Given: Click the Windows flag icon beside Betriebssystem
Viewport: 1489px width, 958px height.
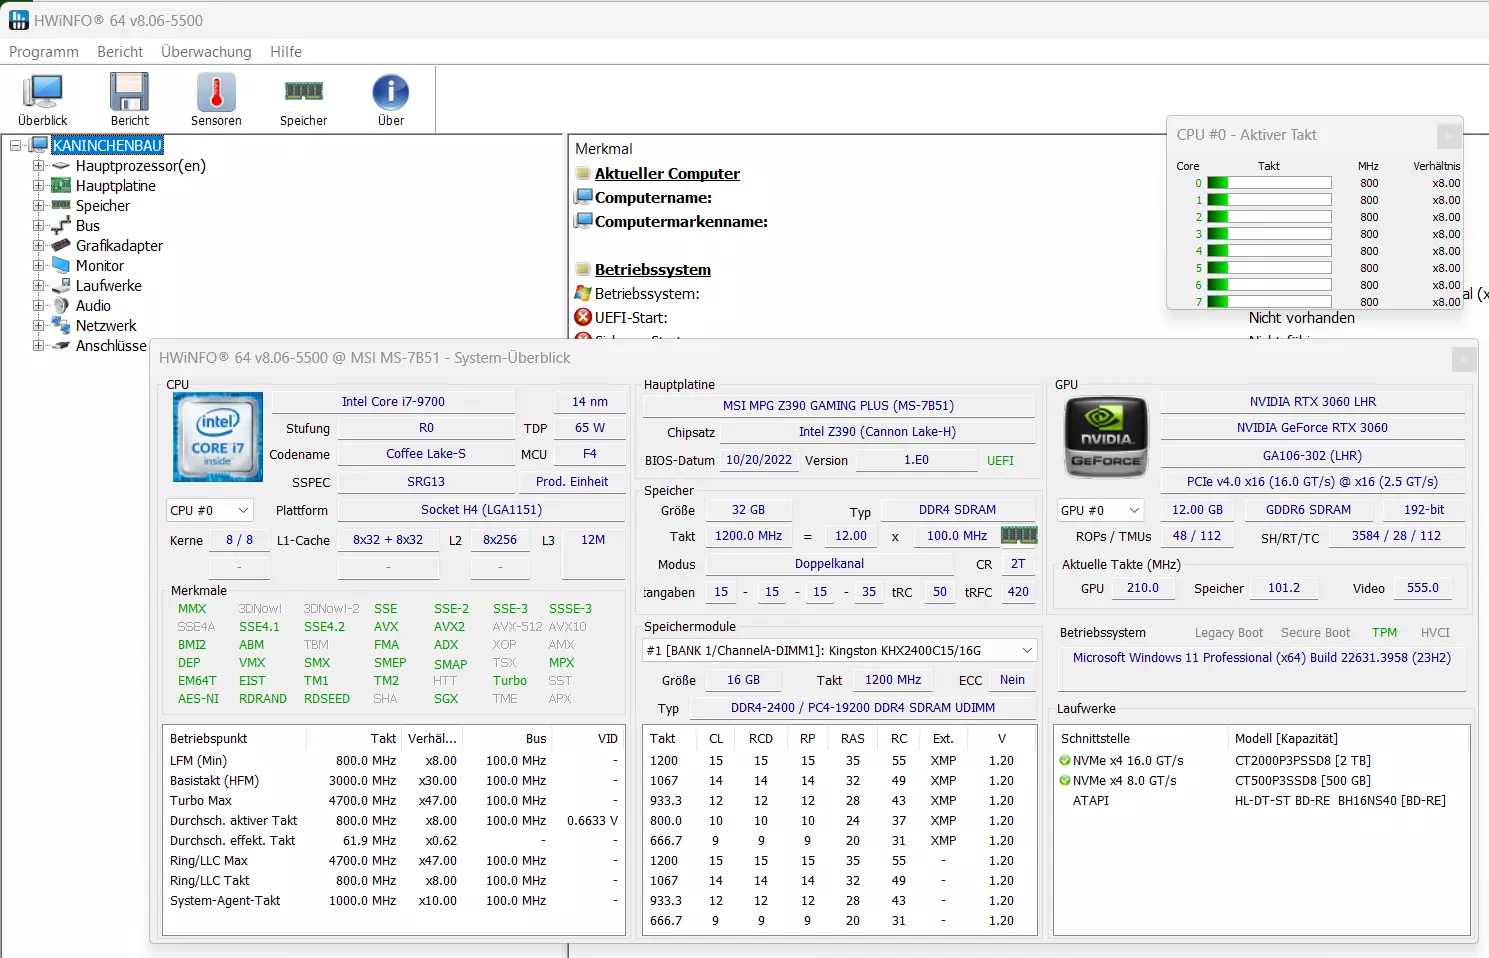Looking at the screenshot, I should pos(583,293).
